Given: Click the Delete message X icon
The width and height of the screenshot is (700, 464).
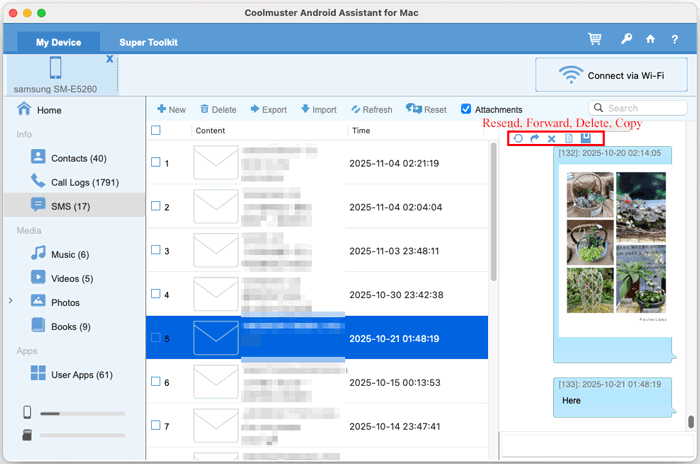Looking at the screenshot, I should click(x=551, y=139).
